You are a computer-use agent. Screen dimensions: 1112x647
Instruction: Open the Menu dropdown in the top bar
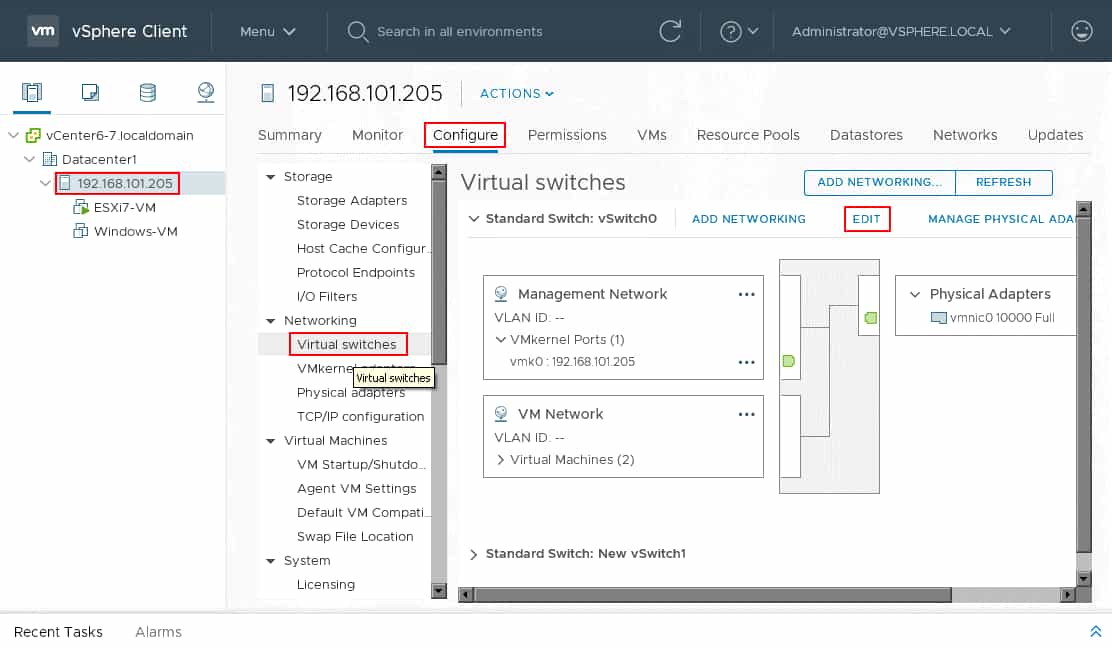click(267, 30)
